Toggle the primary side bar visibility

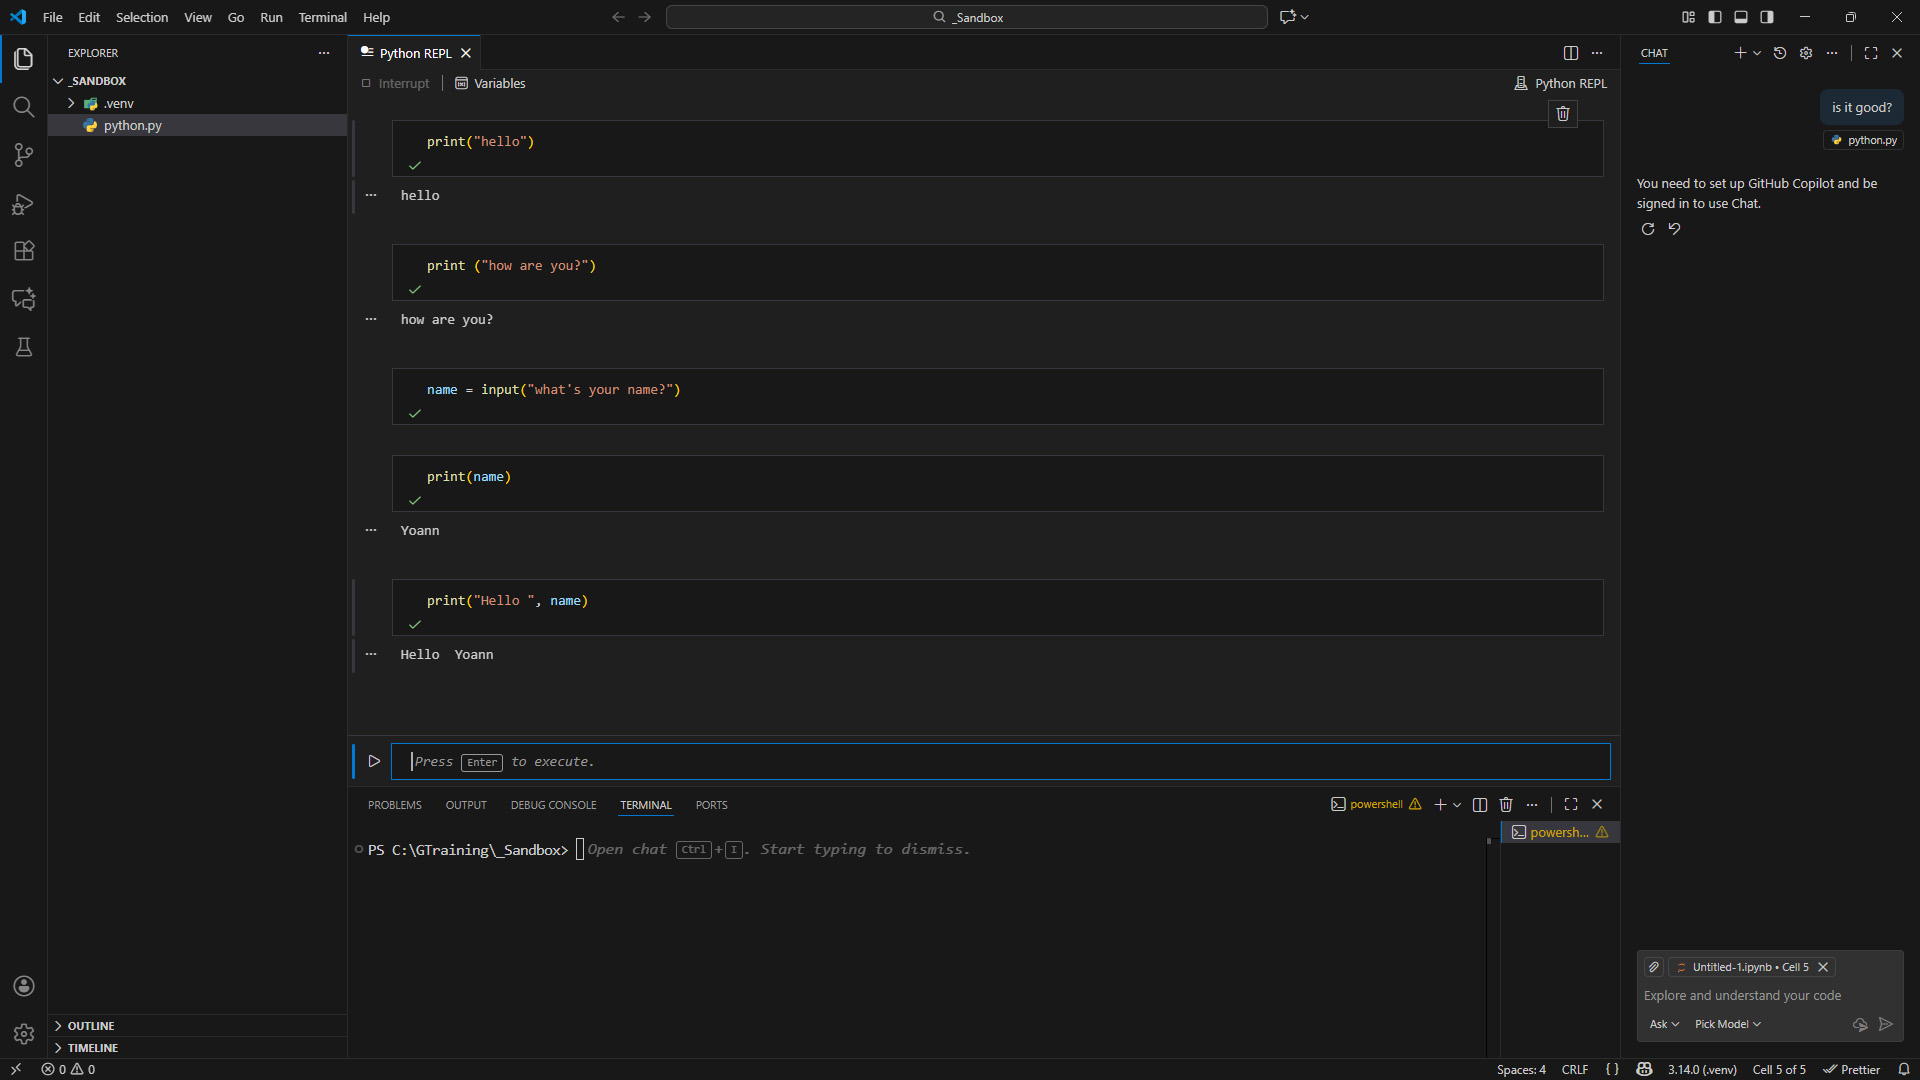(x=1714, y=16)
